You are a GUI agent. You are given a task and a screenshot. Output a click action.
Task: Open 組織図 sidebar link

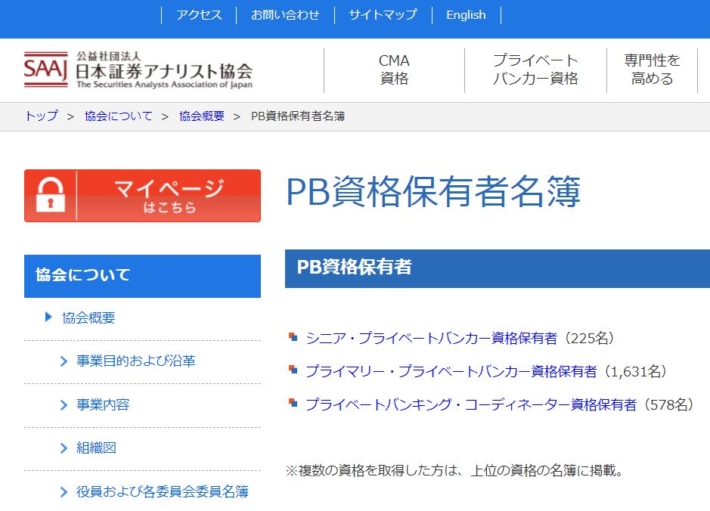pyautogui.click(x=96, y=448)
